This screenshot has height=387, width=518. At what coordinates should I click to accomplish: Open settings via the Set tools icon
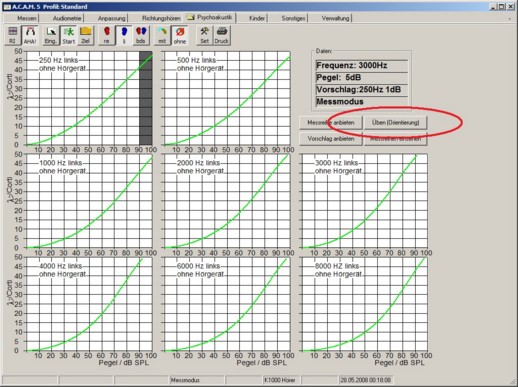coord(204,35)
